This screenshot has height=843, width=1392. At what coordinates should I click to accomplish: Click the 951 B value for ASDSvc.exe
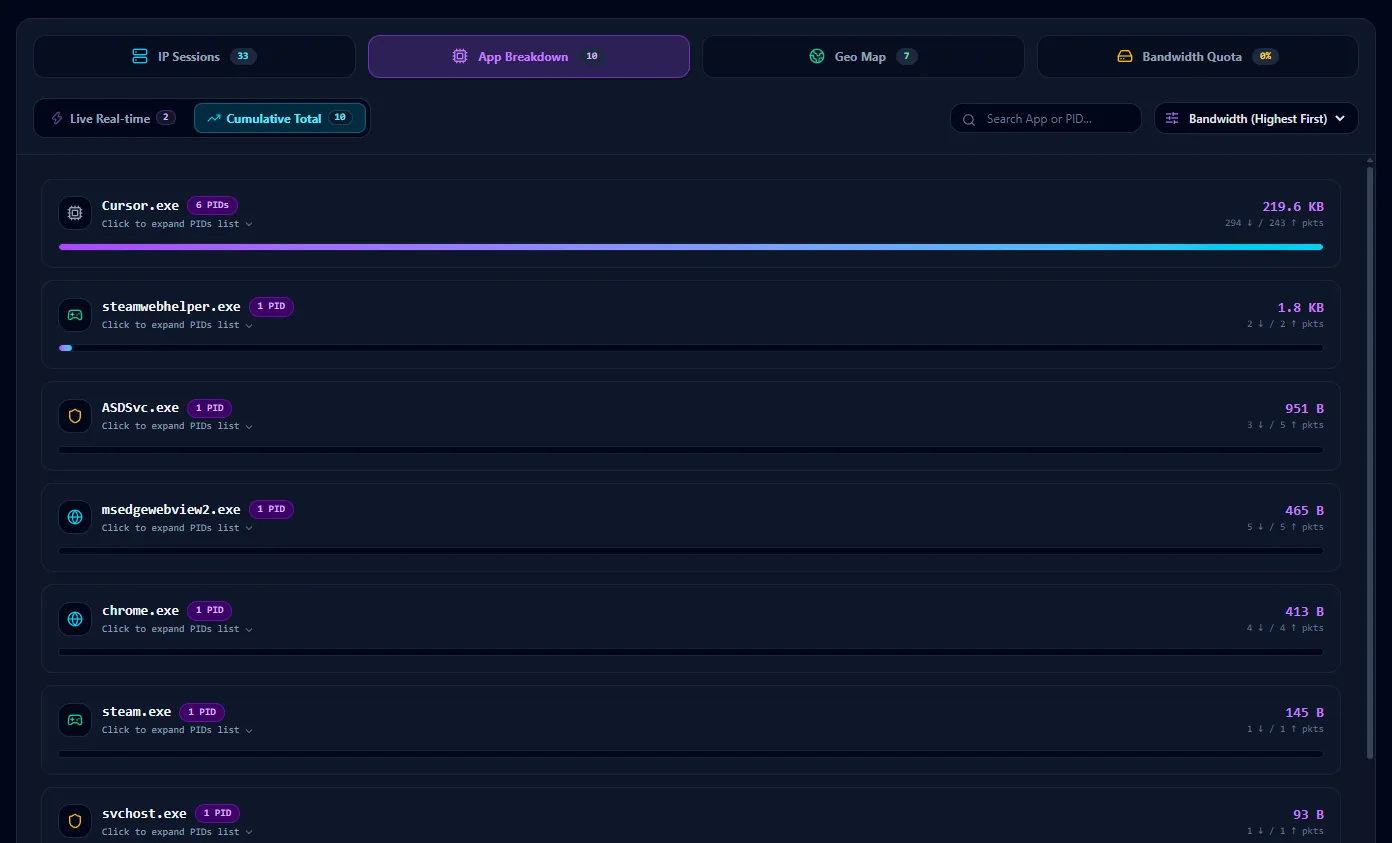click(1304, 409)
